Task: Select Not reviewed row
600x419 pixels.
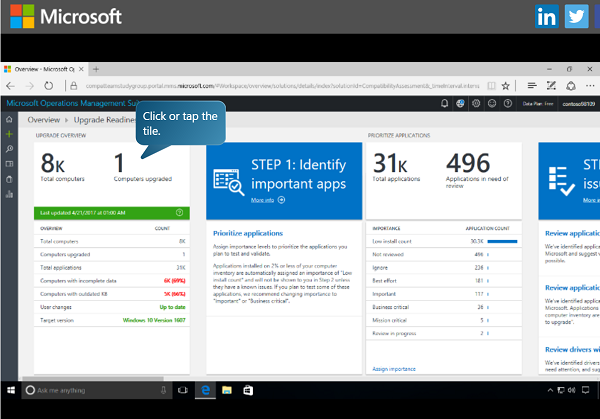Action: (444, 254)
